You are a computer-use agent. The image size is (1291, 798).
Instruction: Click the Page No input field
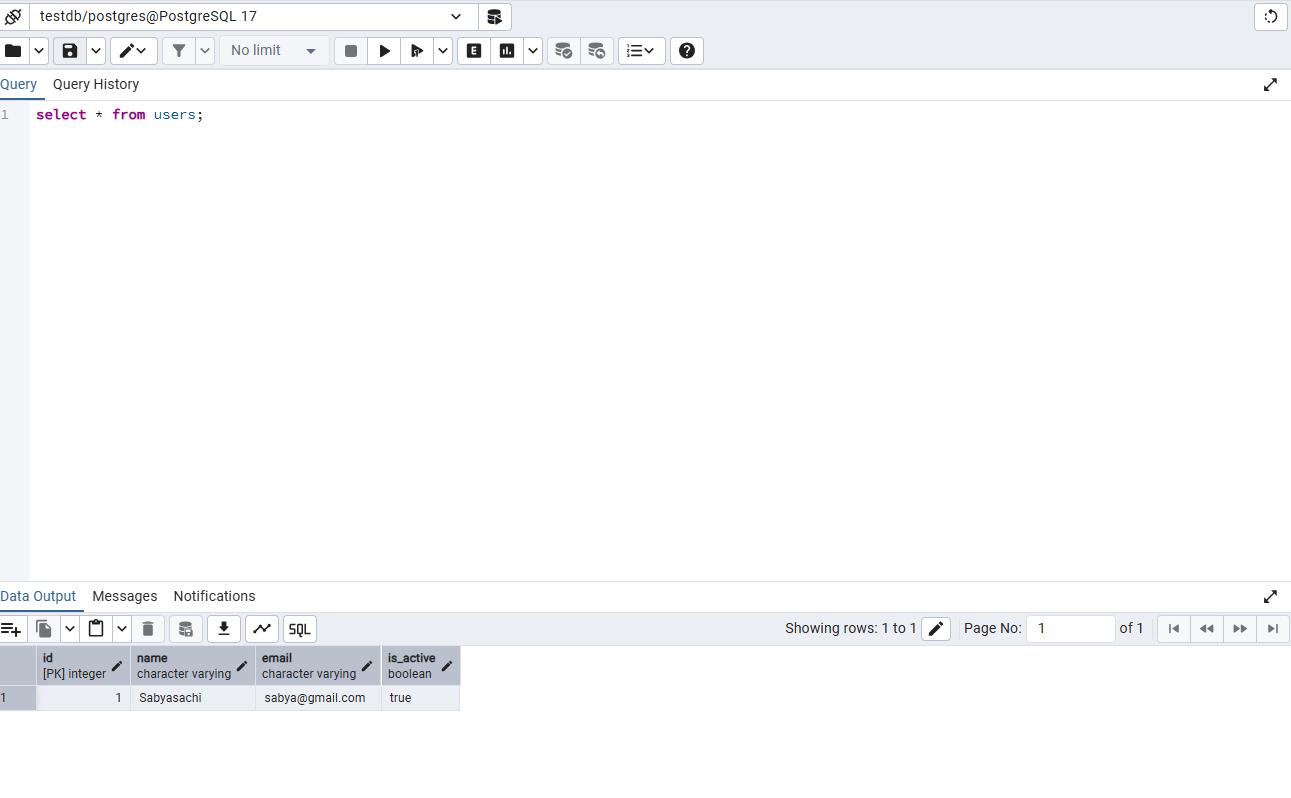pos(1070,629)
